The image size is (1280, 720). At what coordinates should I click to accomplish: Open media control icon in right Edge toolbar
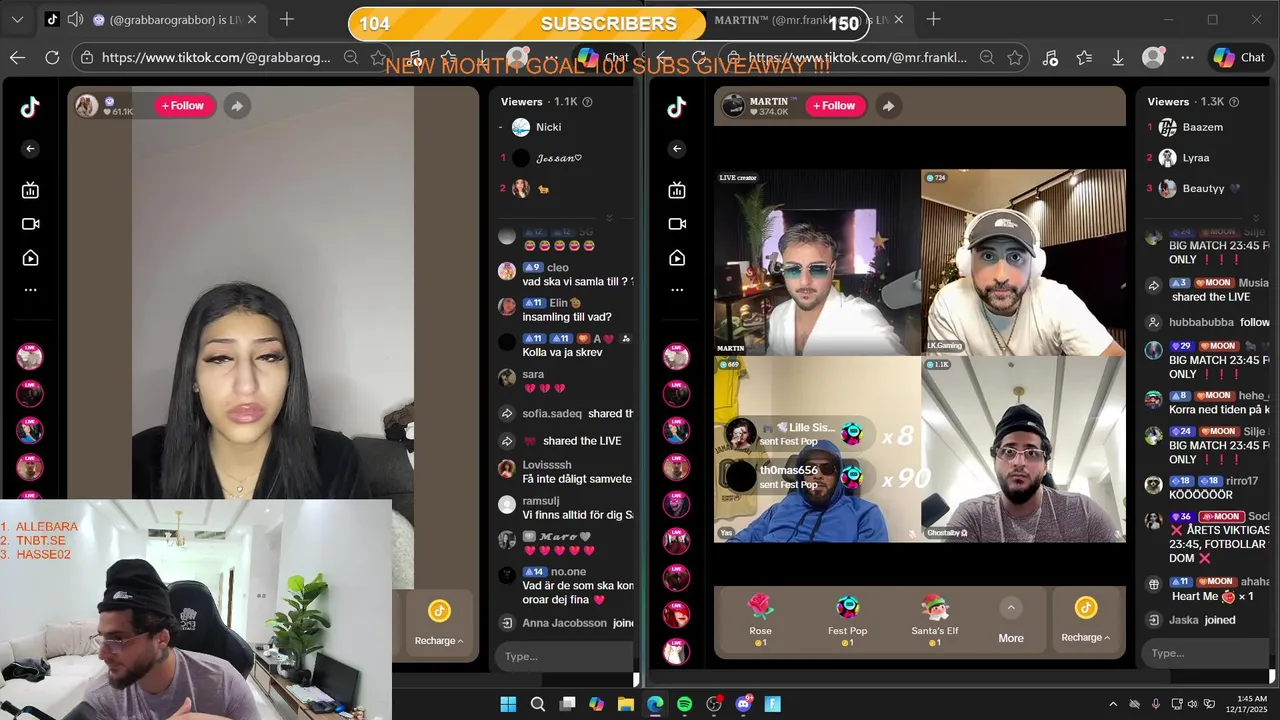[1050, 58]
